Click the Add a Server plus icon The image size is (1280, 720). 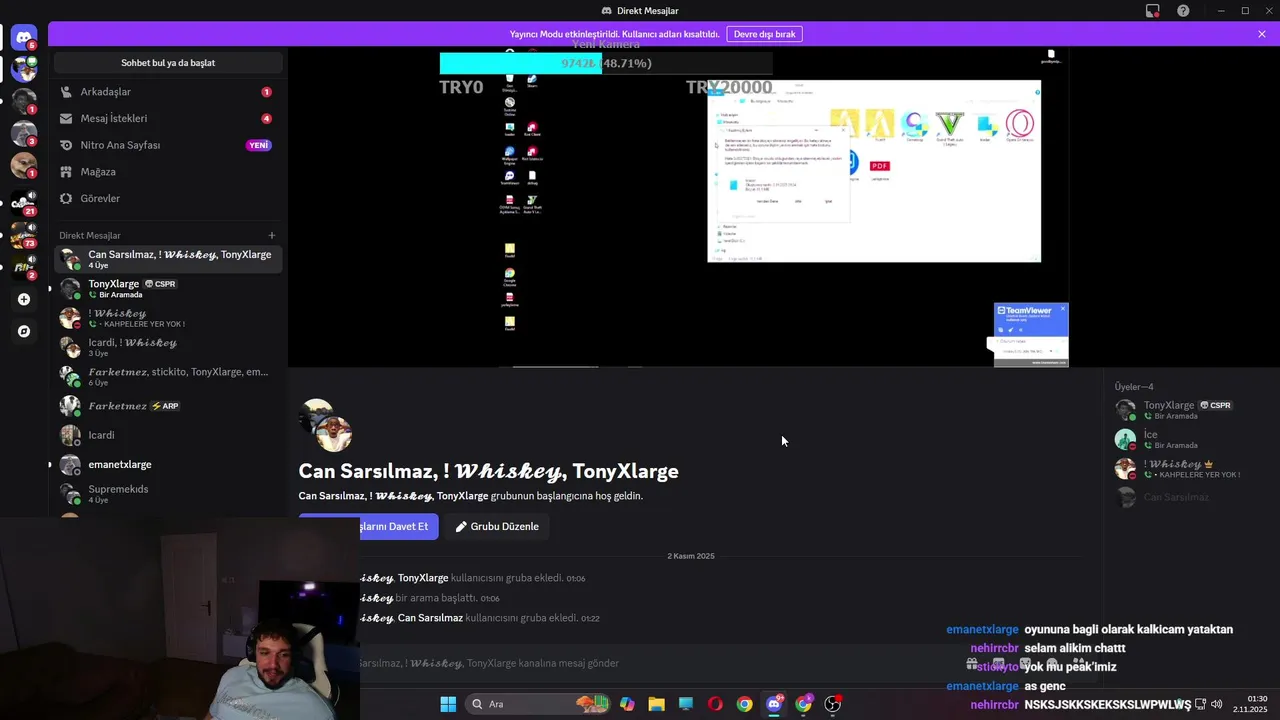point(24,299)
